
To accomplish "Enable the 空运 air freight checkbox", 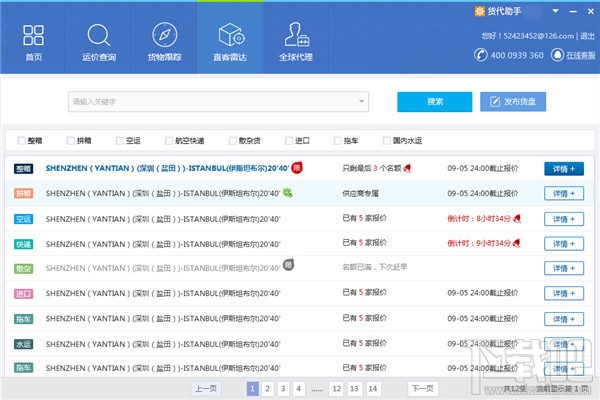I will click(120, 140).
